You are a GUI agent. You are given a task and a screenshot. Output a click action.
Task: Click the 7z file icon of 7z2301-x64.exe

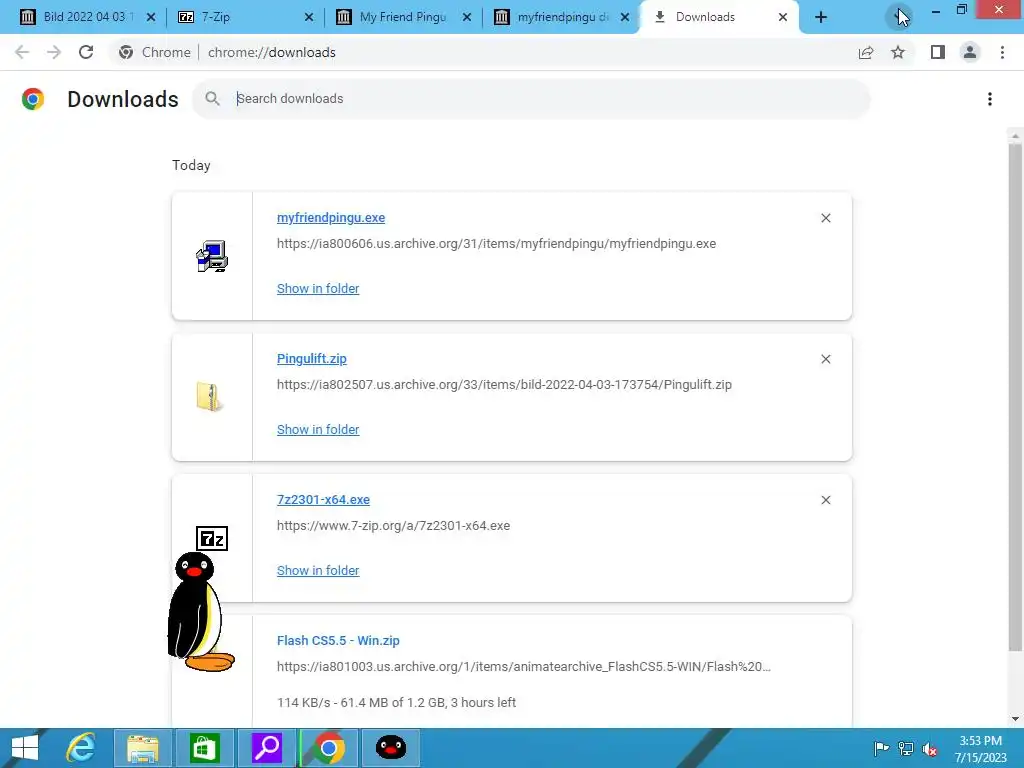(x=212, y=539)
